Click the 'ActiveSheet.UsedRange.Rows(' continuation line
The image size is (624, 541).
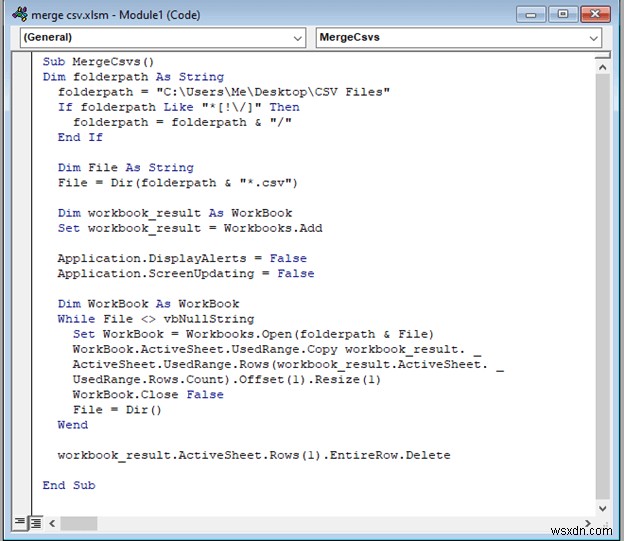(x=288, y=364)
